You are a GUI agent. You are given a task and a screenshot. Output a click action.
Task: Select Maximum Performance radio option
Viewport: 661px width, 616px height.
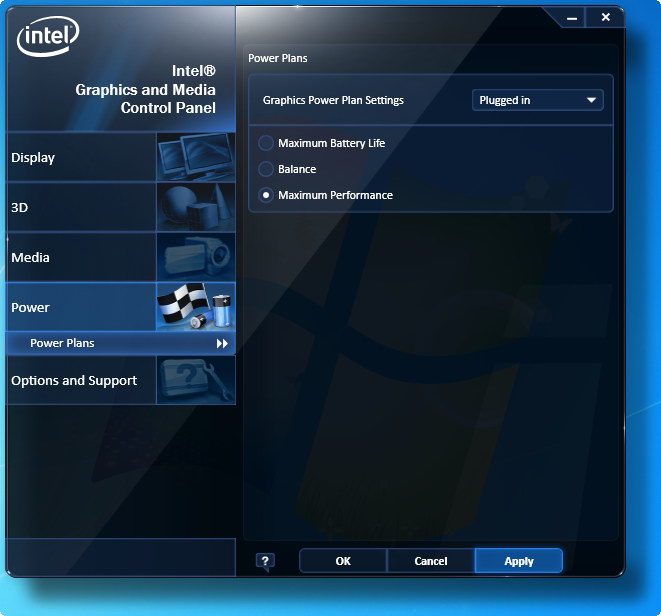tap(266, 195)
